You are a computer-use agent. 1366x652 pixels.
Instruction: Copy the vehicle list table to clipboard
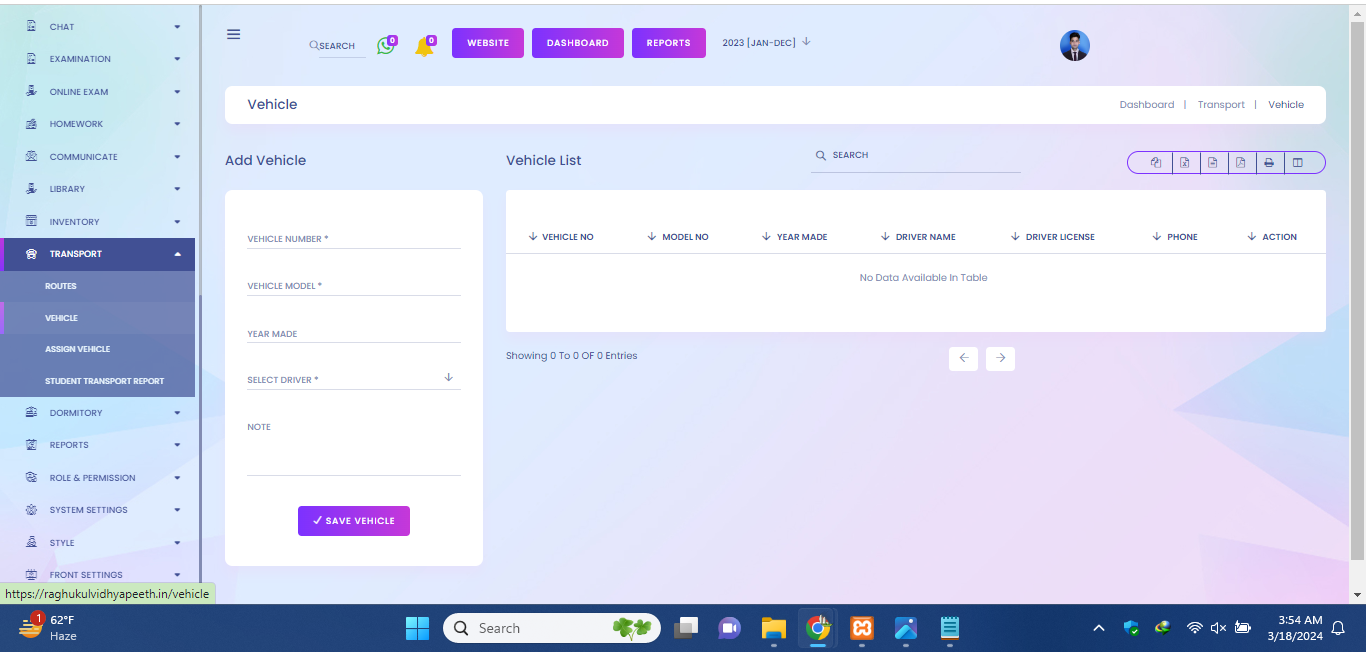click(x=1156, y=163)
